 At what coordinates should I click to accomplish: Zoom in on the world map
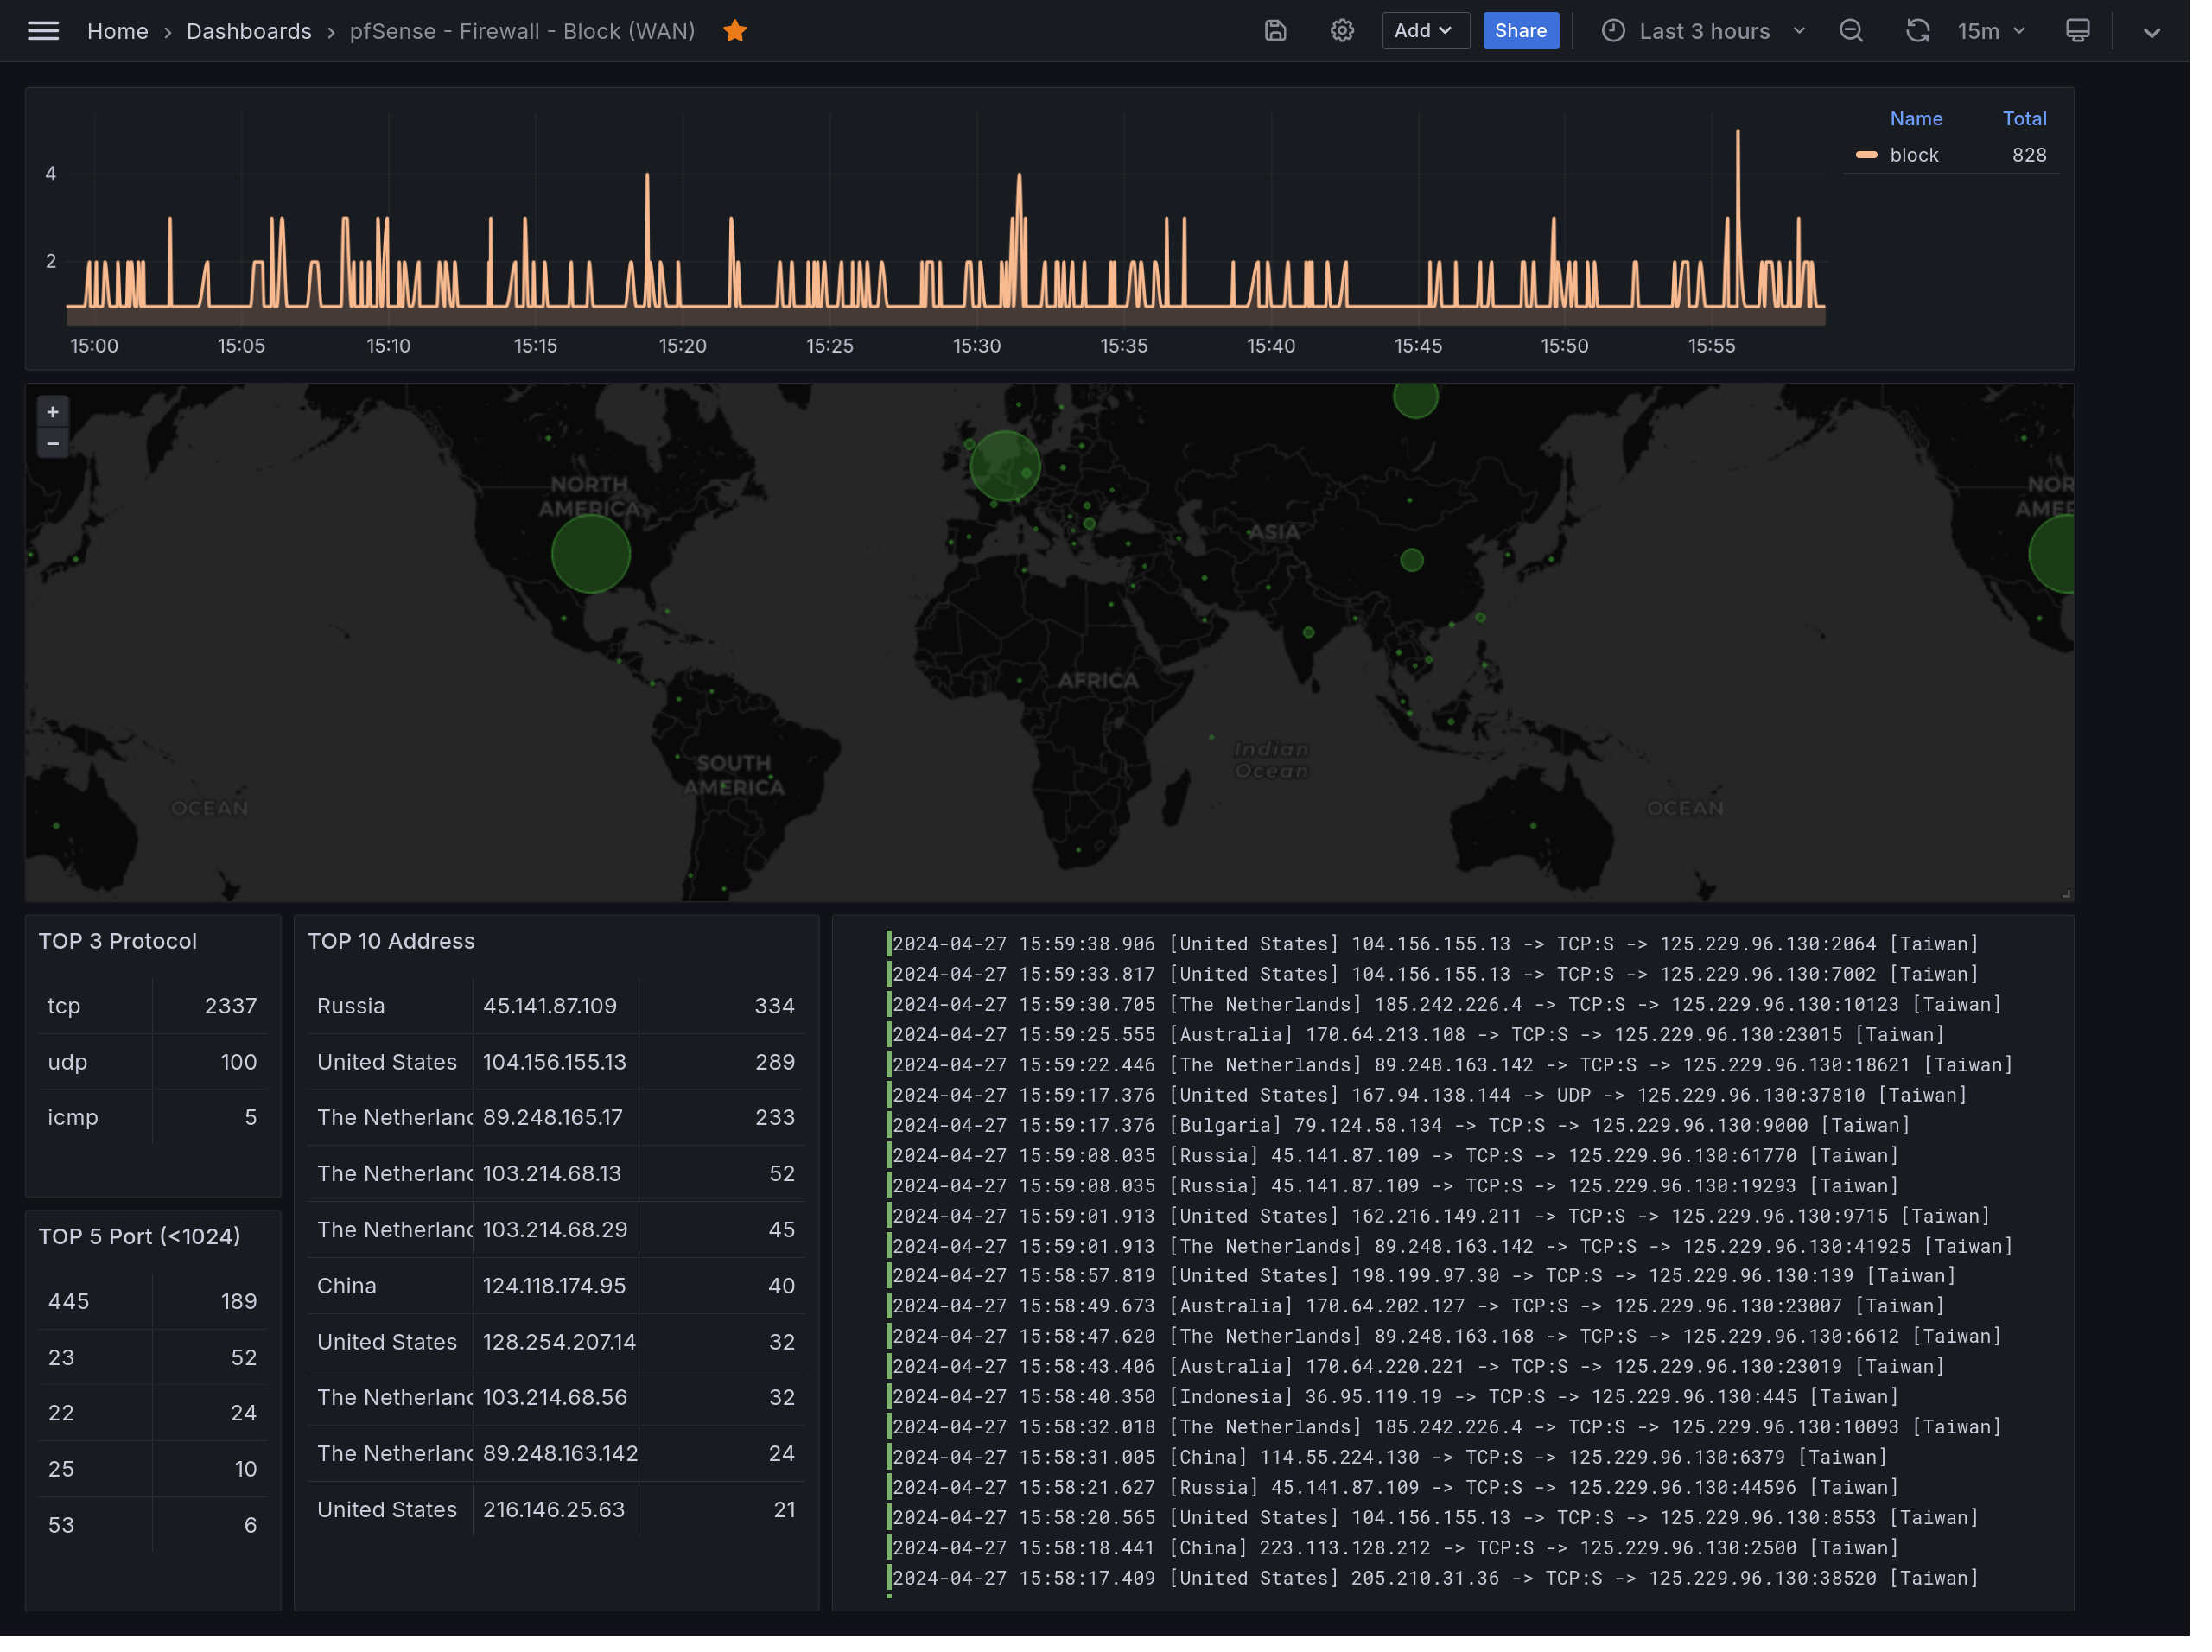coord(53,412)
